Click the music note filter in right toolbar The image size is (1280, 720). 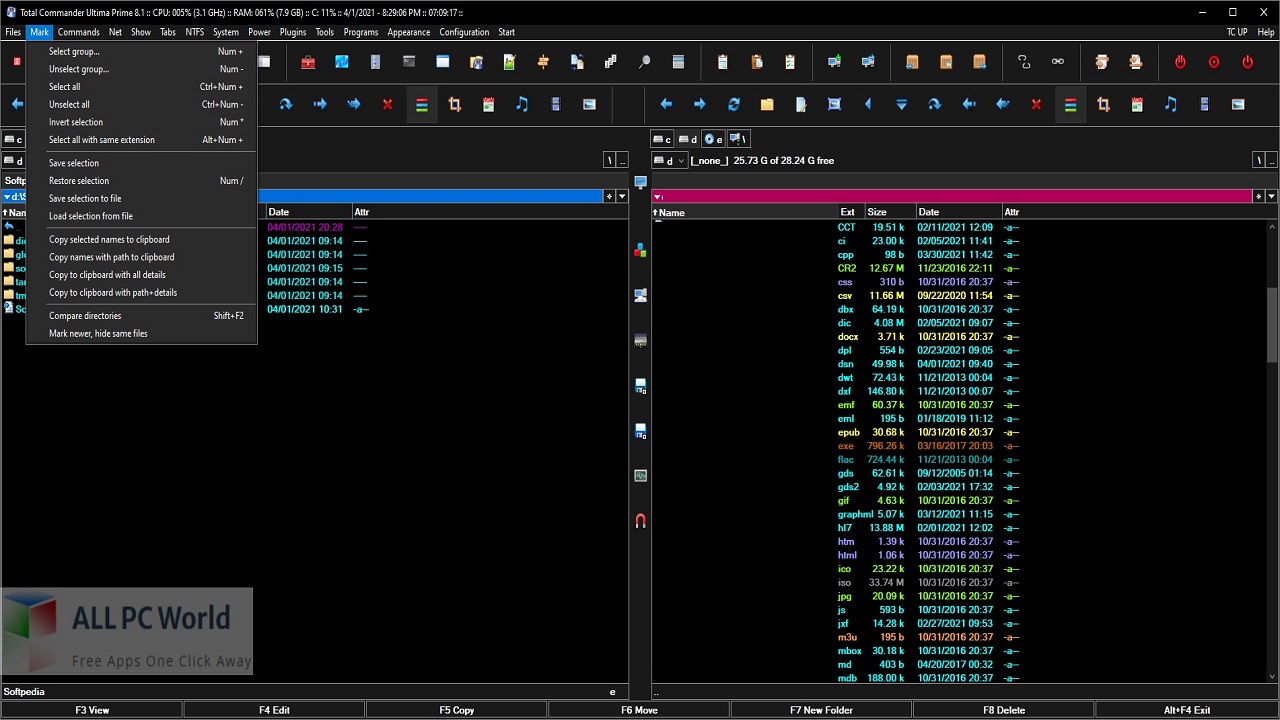[1171, 104]
